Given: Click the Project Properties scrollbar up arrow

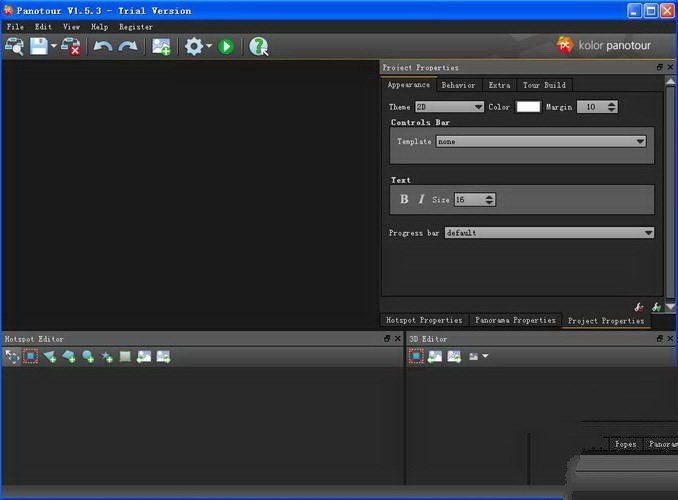Looking at the screenshot, I should [670, 81].
